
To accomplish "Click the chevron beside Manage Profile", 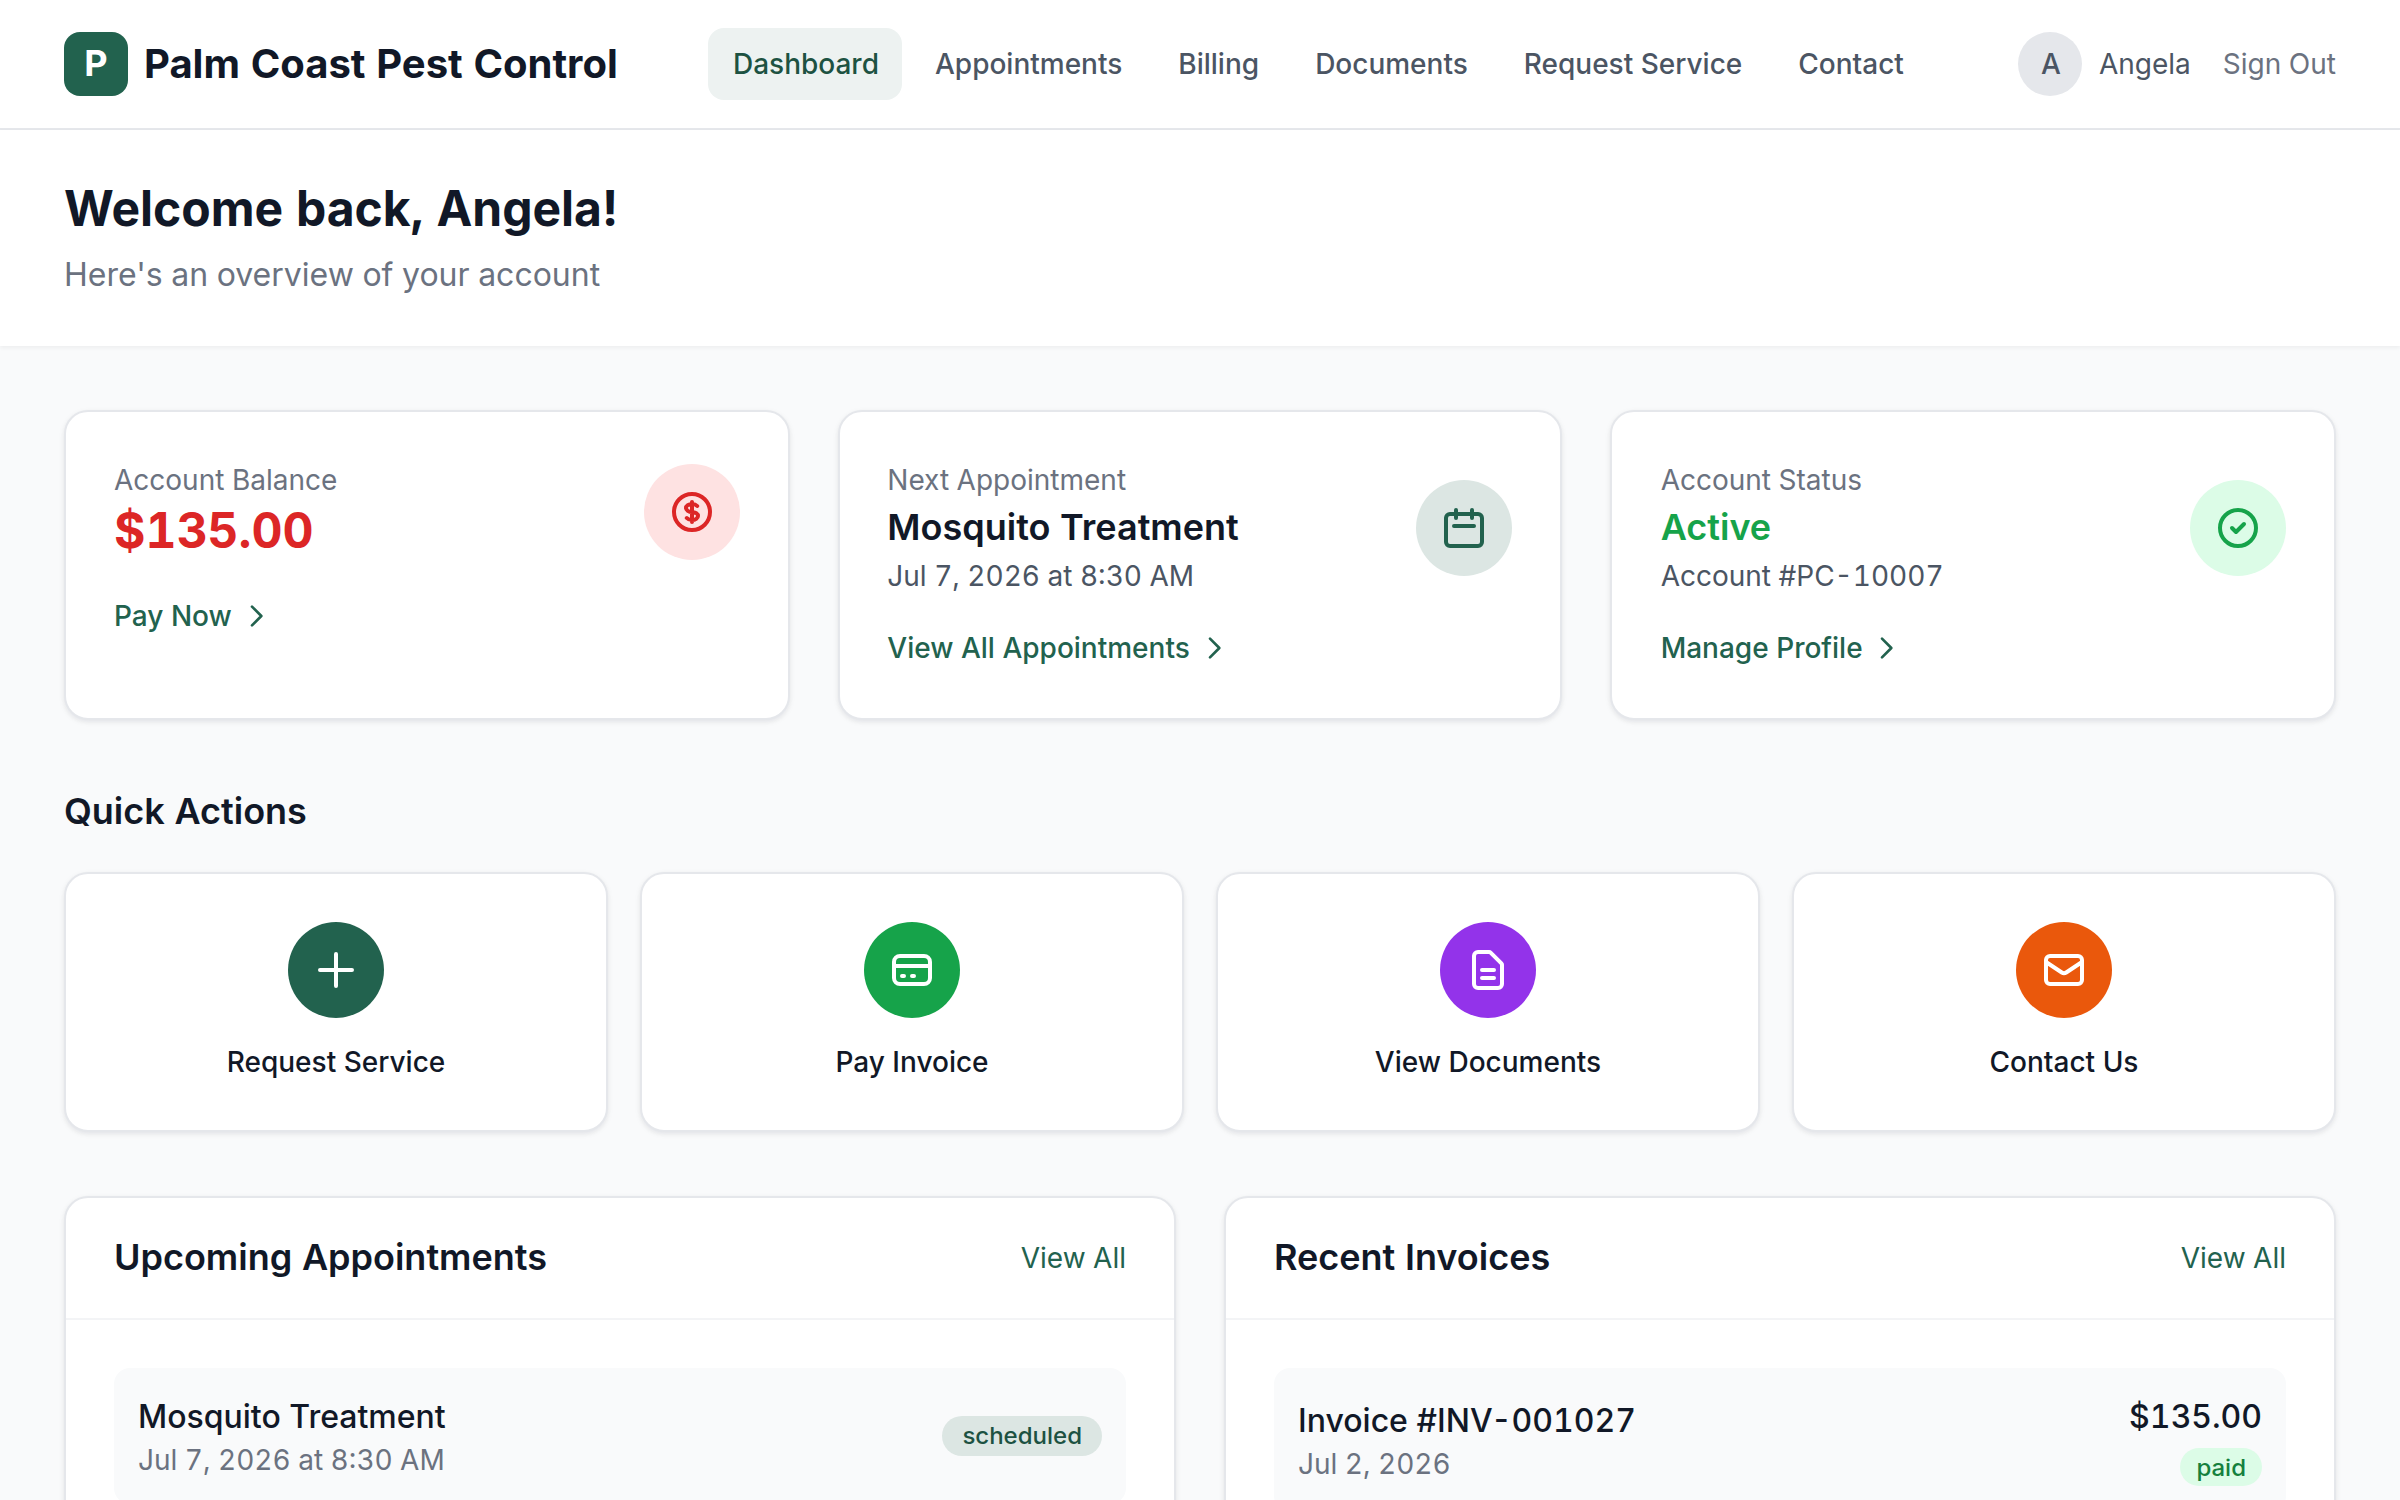I will tap(1887, 648).
